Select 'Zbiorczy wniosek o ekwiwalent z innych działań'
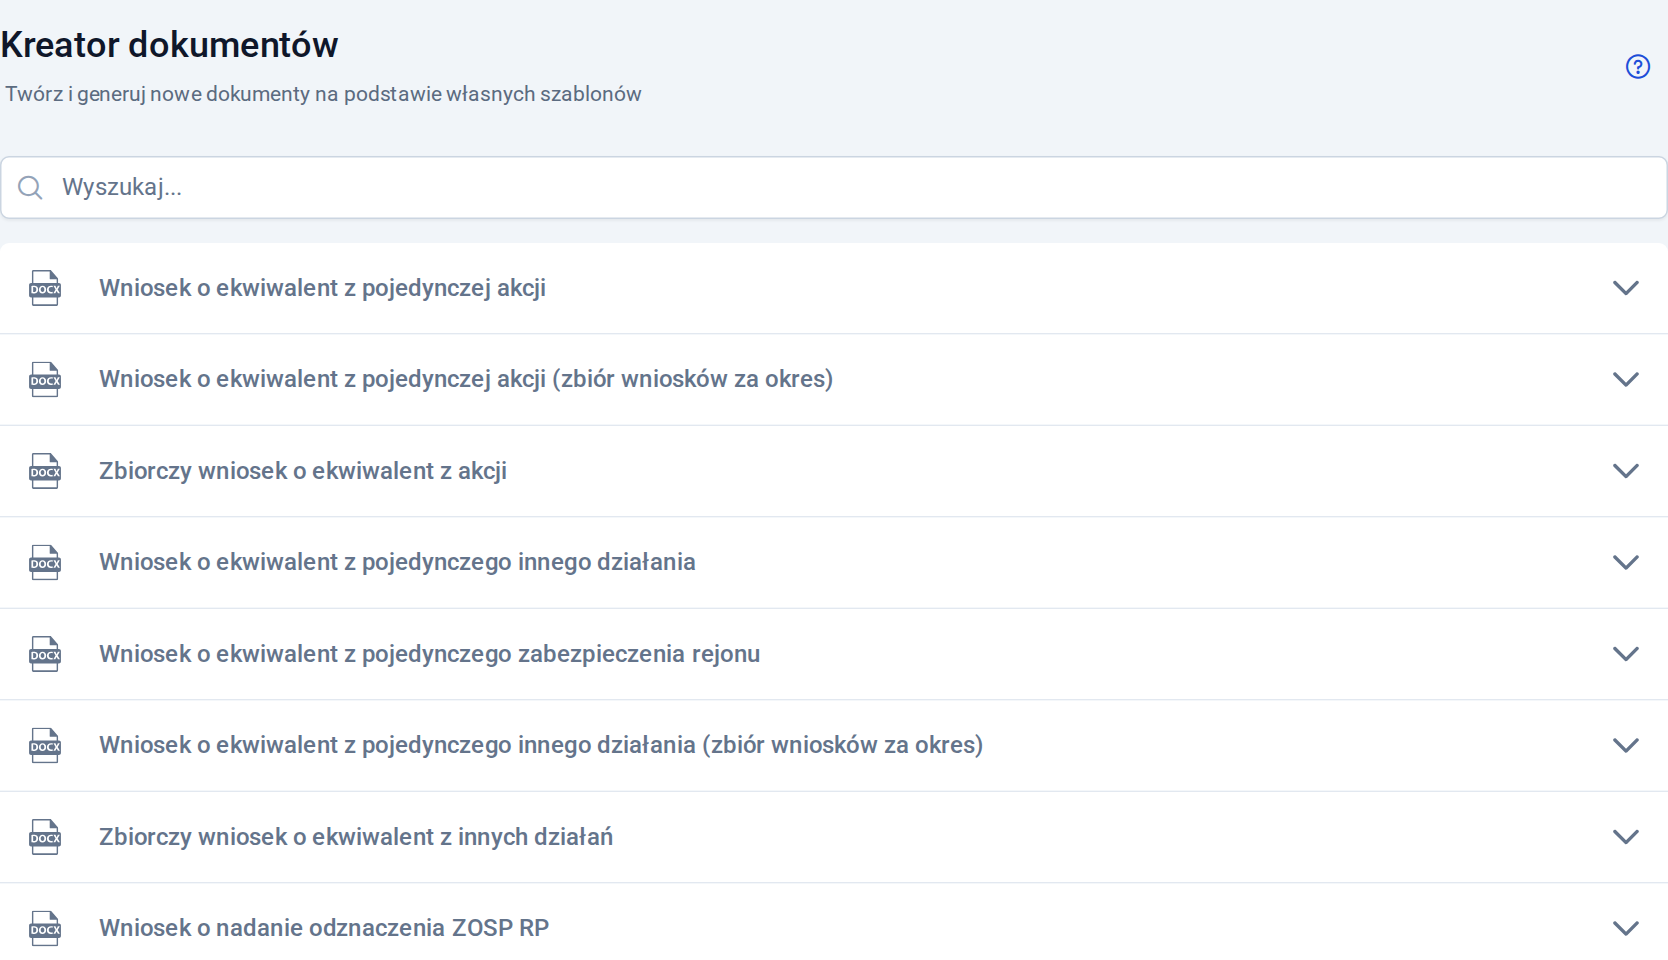Viewport: 1668px width, 960px height. 356,837
